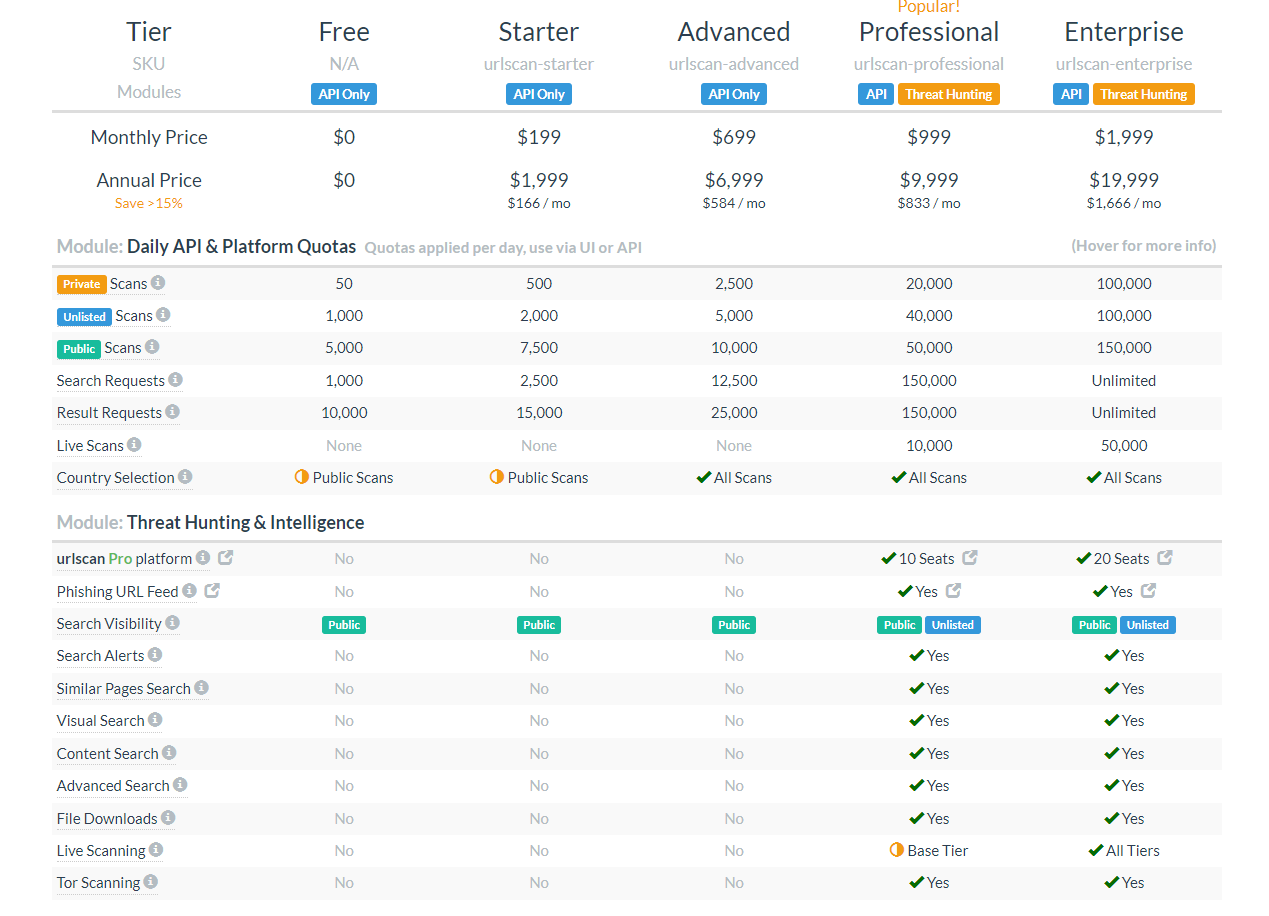1269x916 pixels.
Task: Click the Country Selection label
Action: pos(115,477)
